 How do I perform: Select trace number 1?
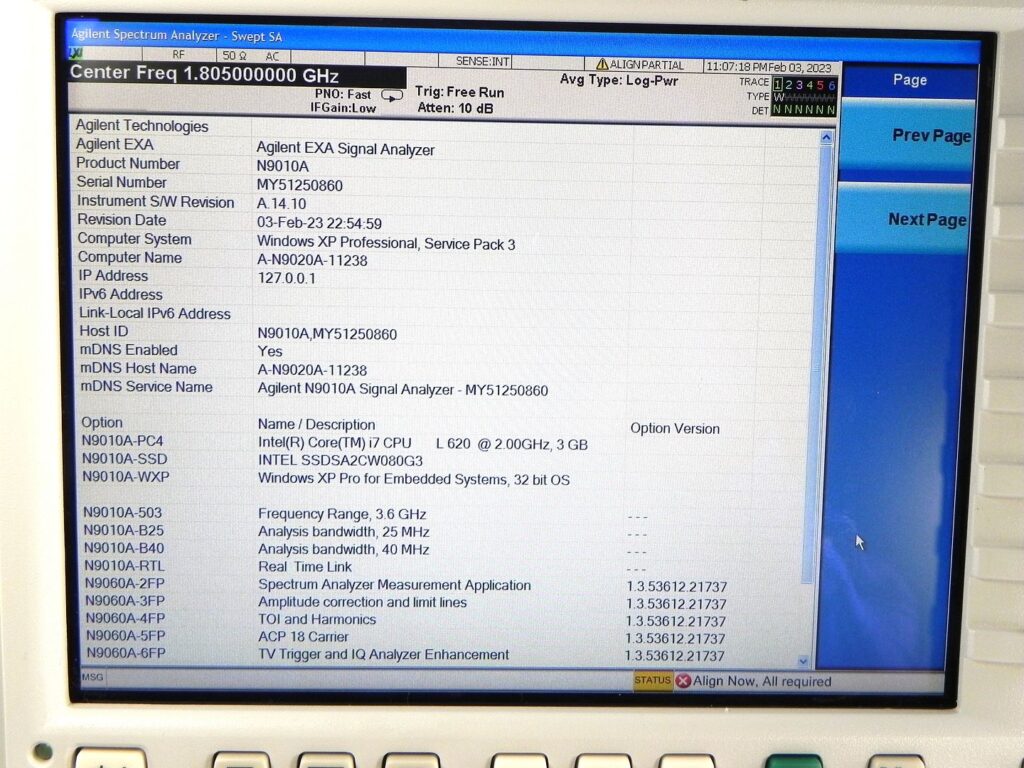[x=778, y=84]
